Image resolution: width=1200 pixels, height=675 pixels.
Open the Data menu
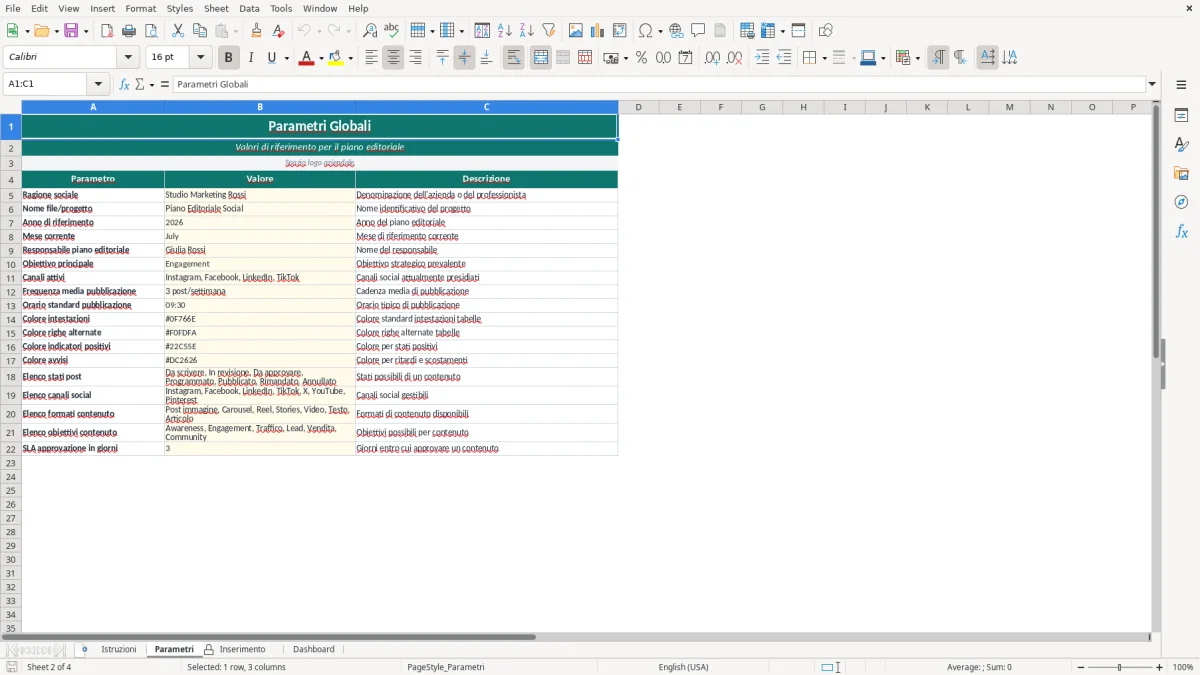pyautogui.click(x=249, y=8)
